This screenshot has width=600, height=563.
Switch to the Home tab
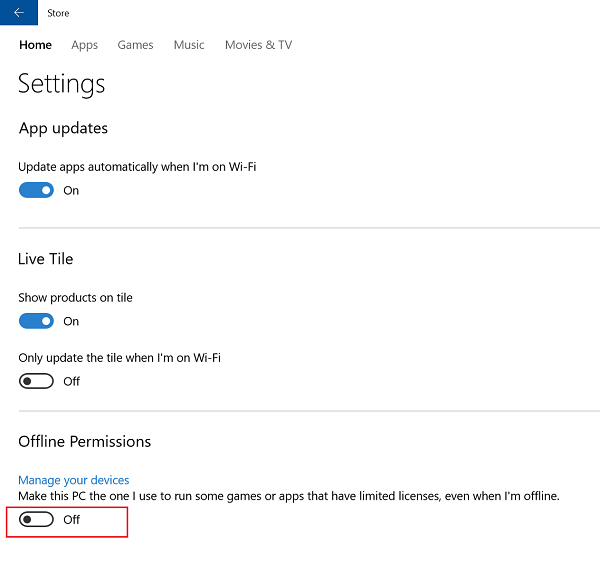coord(35,45)
